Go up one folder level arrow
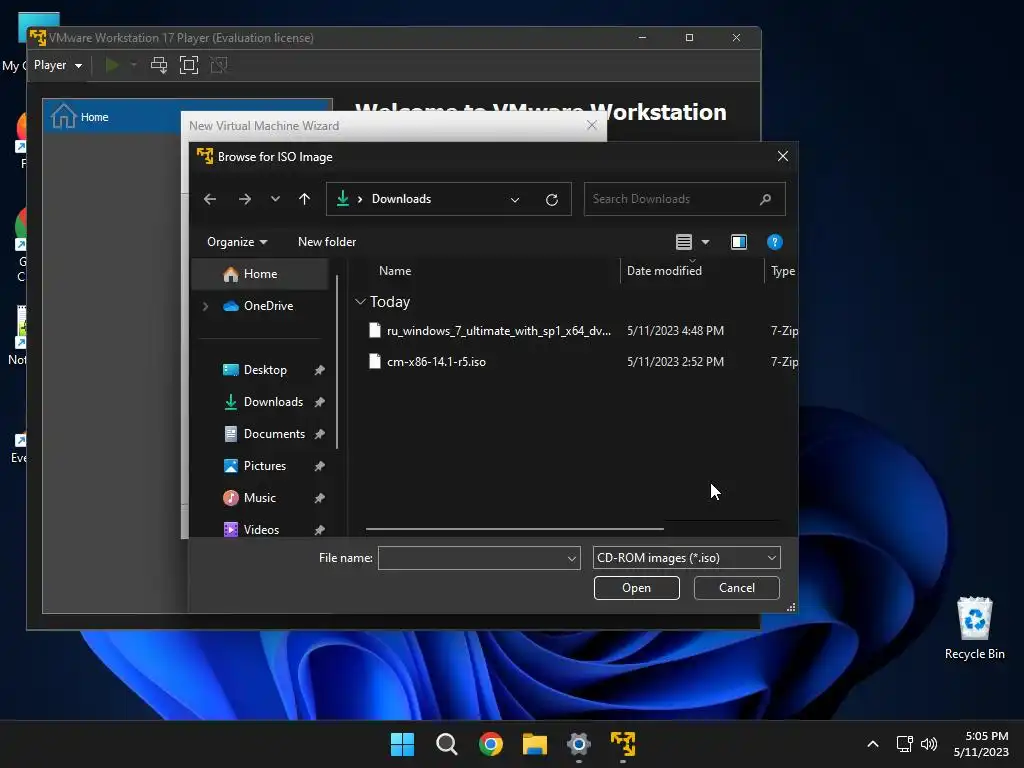This screenshot has height=768, width=1024. coord(304,199)
